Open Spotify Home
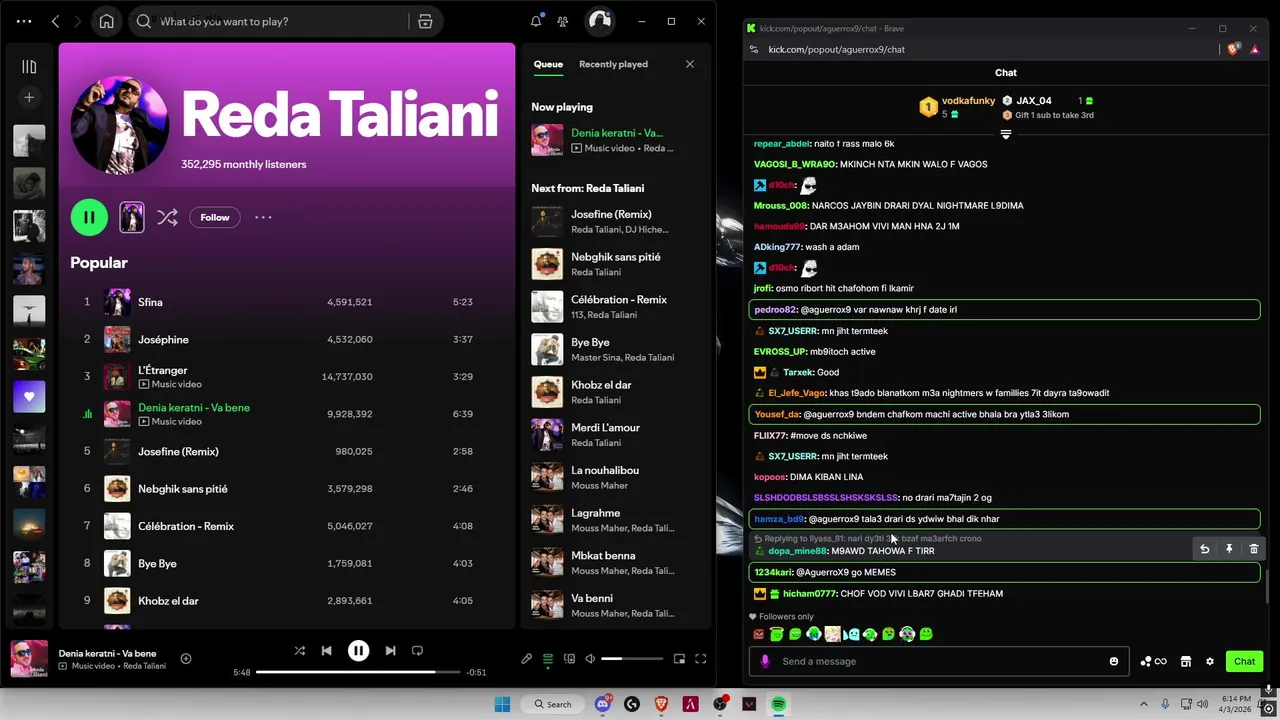1280x720 pixels. (x=107, y=21)
